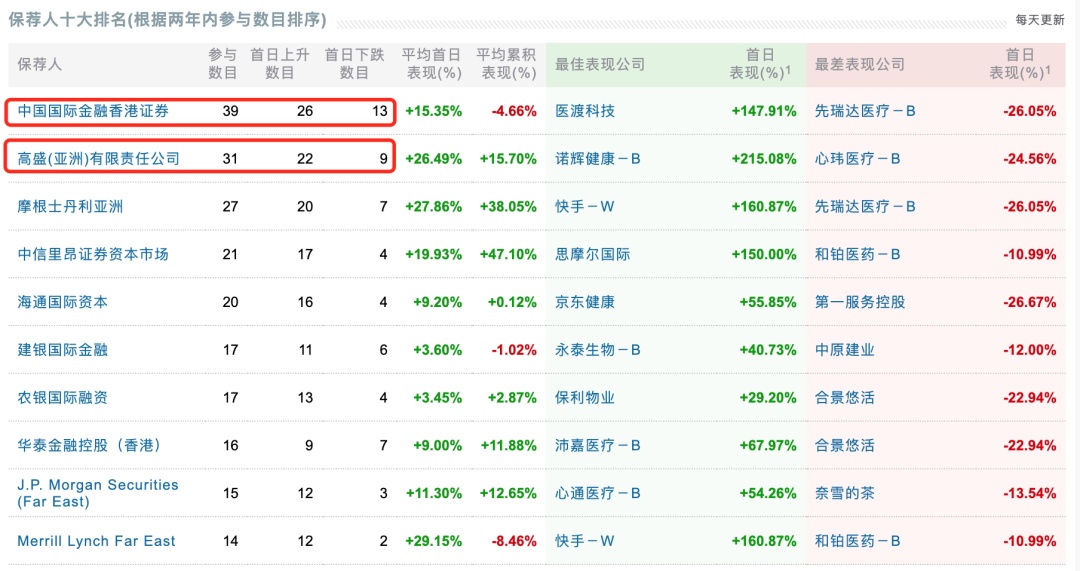This screenshot has height=571, width=1080.
Task: Open best performer 心通医疗－B
Action: [x=598, y=493]
